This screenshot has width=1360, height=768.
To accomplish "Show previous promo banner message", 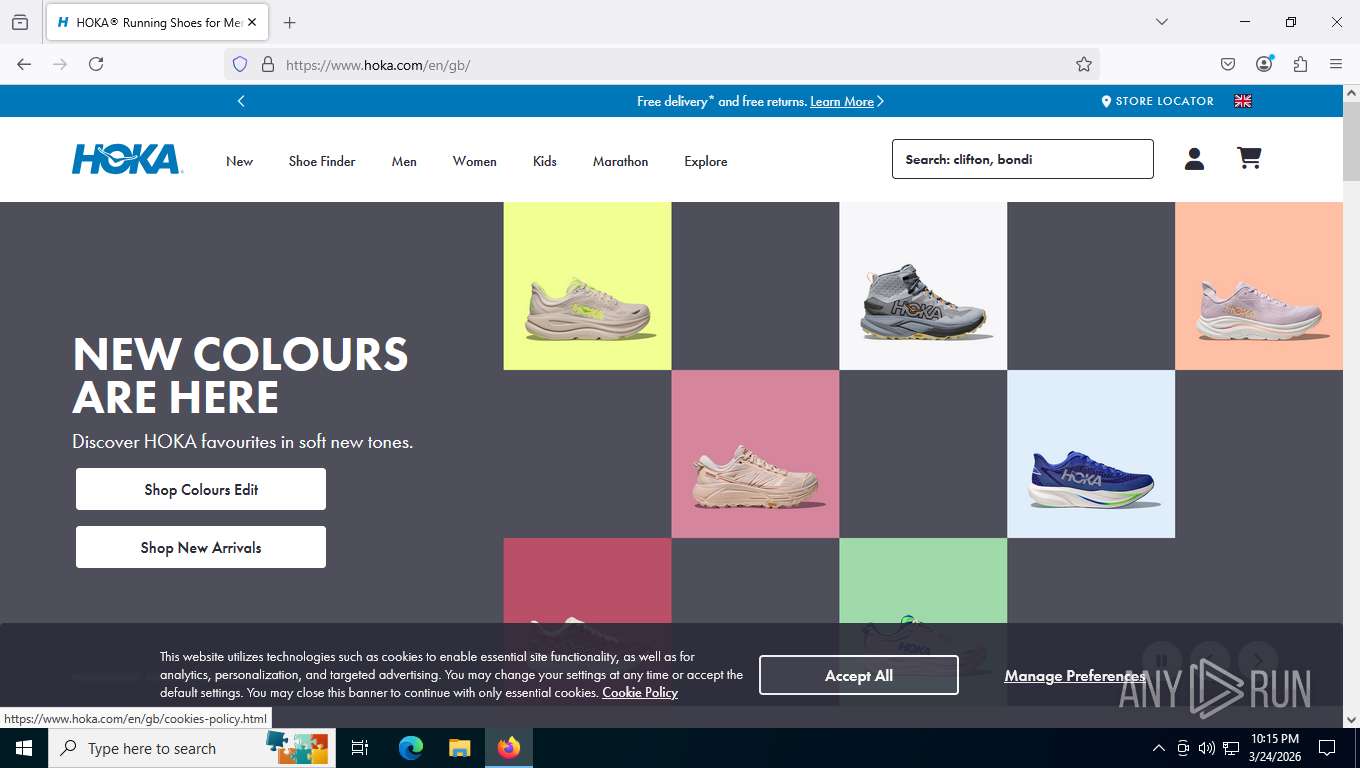I will (x=241, y=101).
